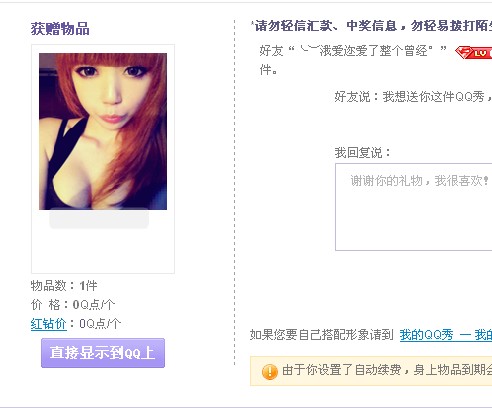The width and height of the screenshot is (492, 408).
Task: Click the 由于你设置了自动续费 notice text
Action: tap(387, 370)
